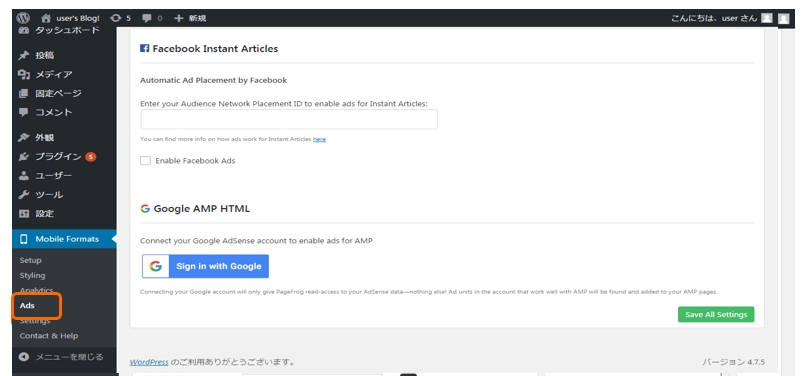The width and height of the screenshot is (808, 376).
Task: Select Ads in the Mobile Formats submenu
Action: coord(27,305)
